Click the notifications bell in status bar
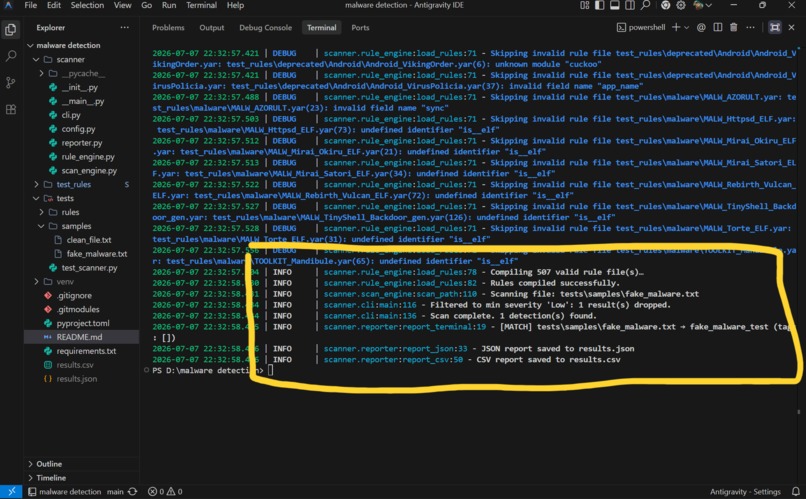 795,492
